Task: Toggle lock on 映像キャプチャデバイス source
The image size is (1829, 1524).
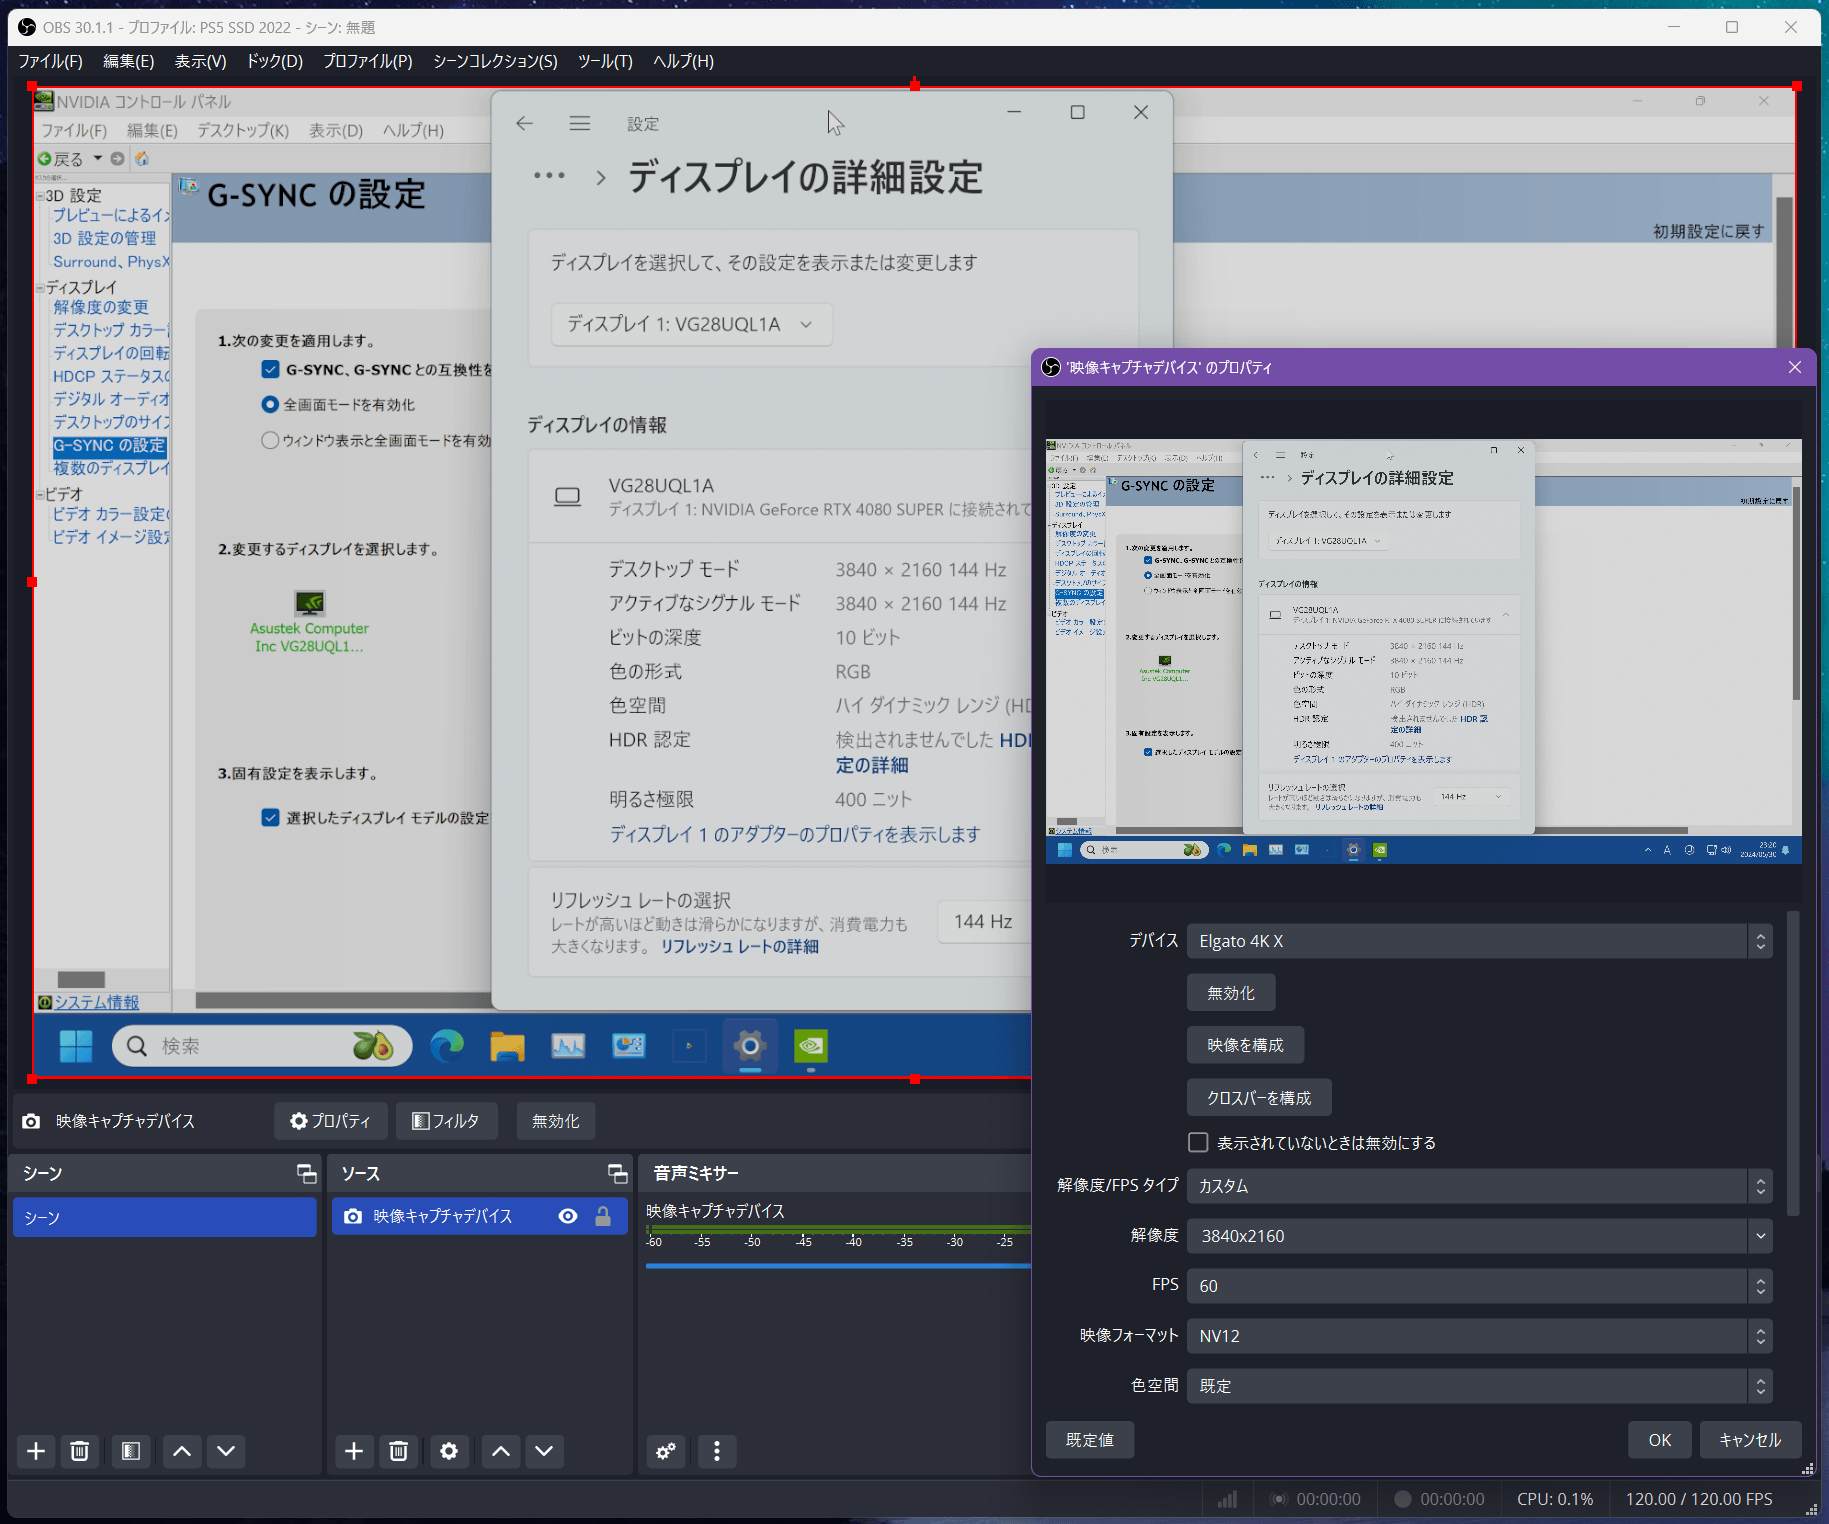Action: click(603, 1216)
